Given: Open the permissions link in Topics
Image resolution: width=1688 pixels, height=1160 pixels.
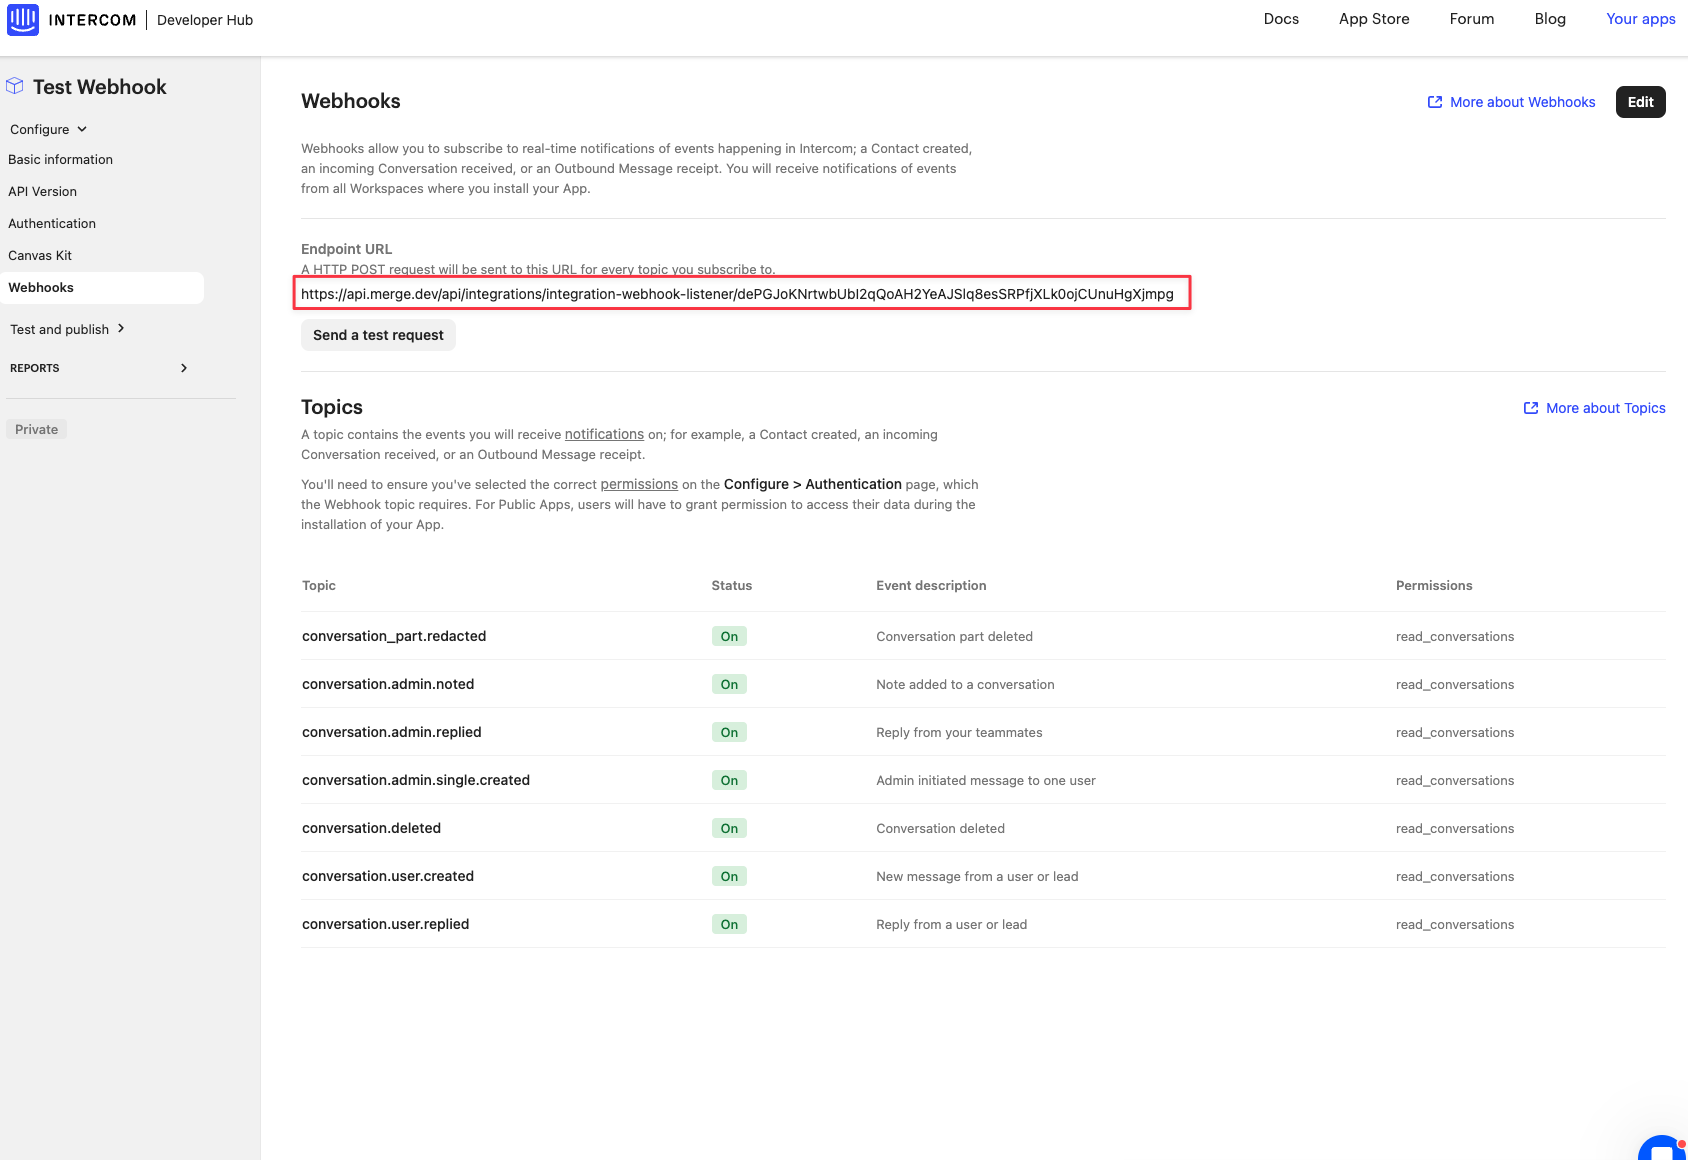Looking at the screenshot, I should (639, 484).
